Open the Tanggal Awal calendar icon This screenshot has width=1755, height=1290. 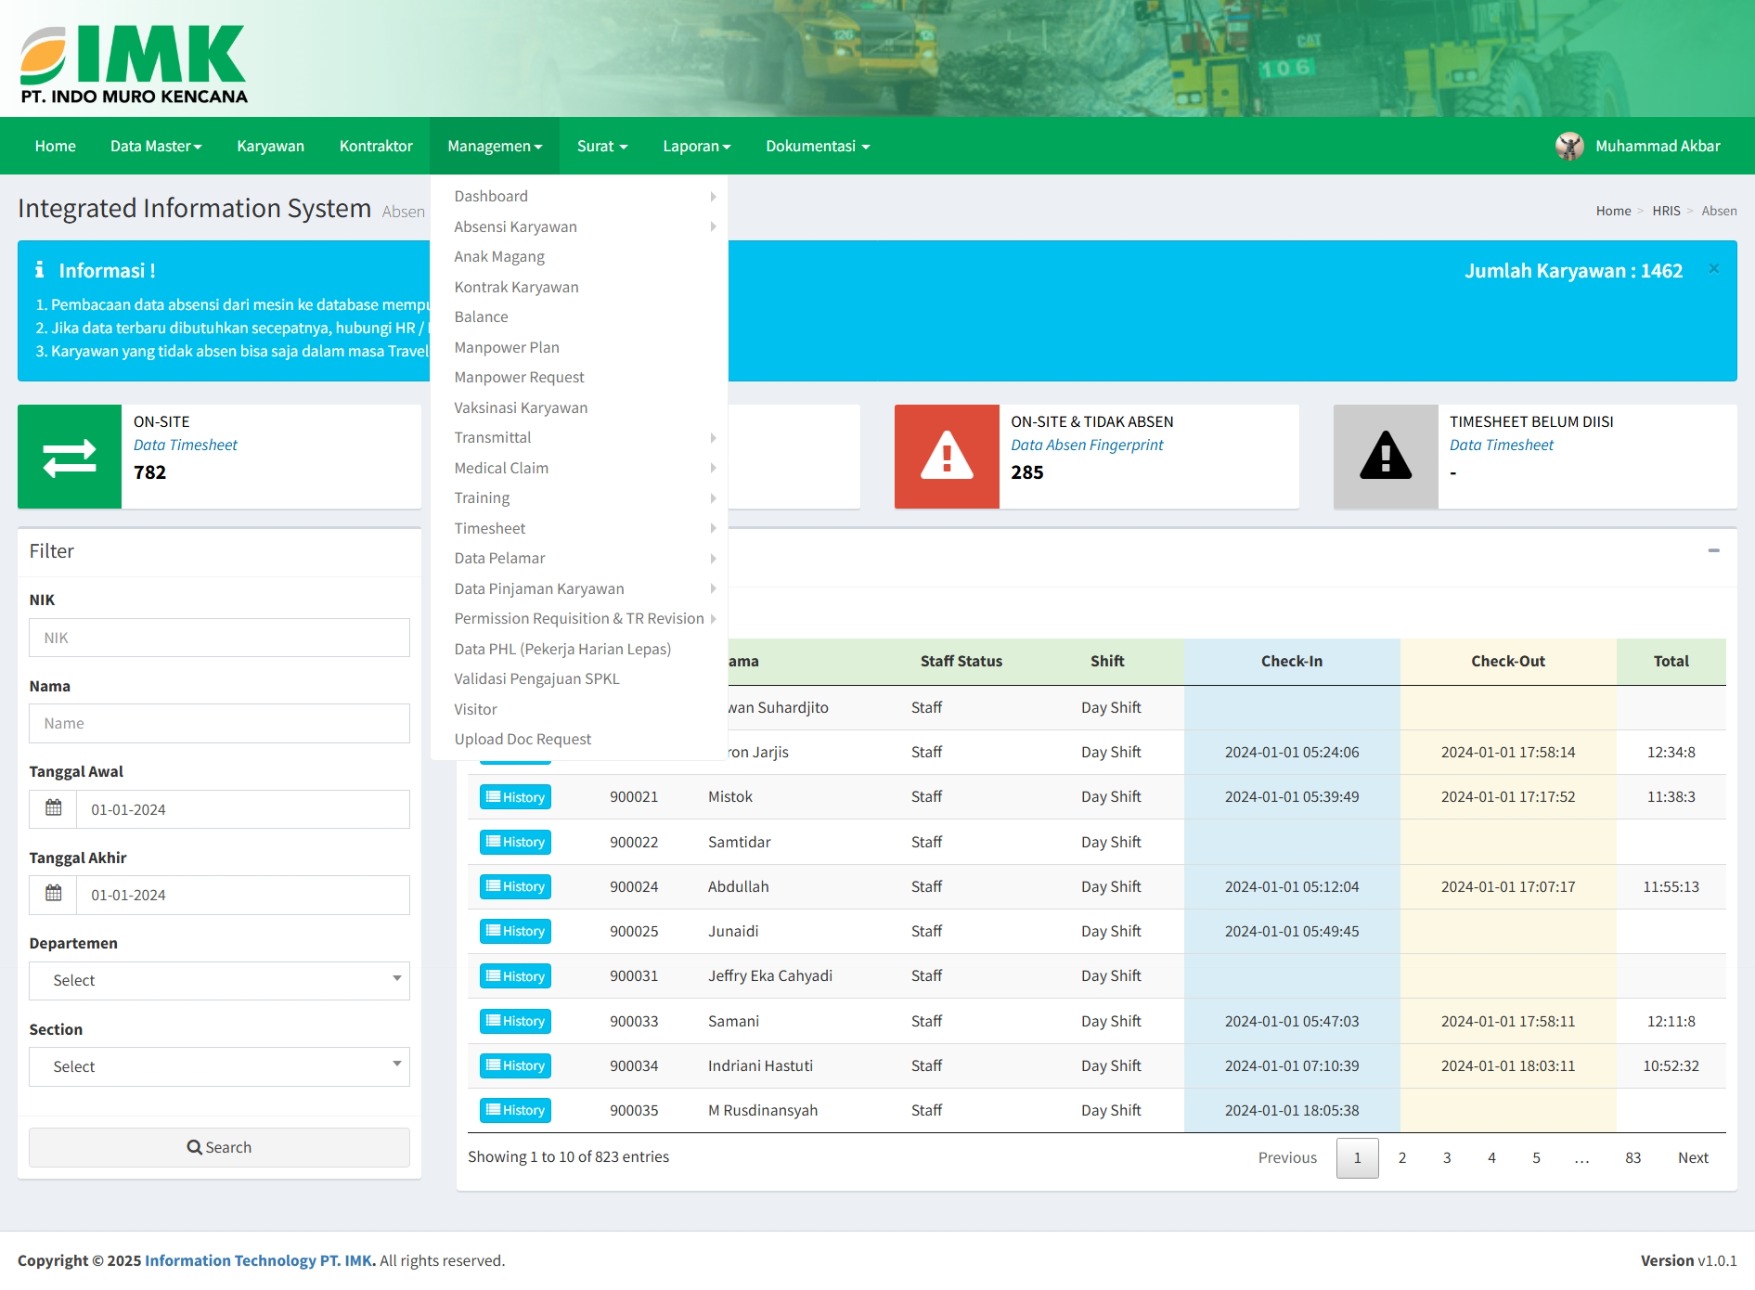pyautogui.click(x=54, y=809)
